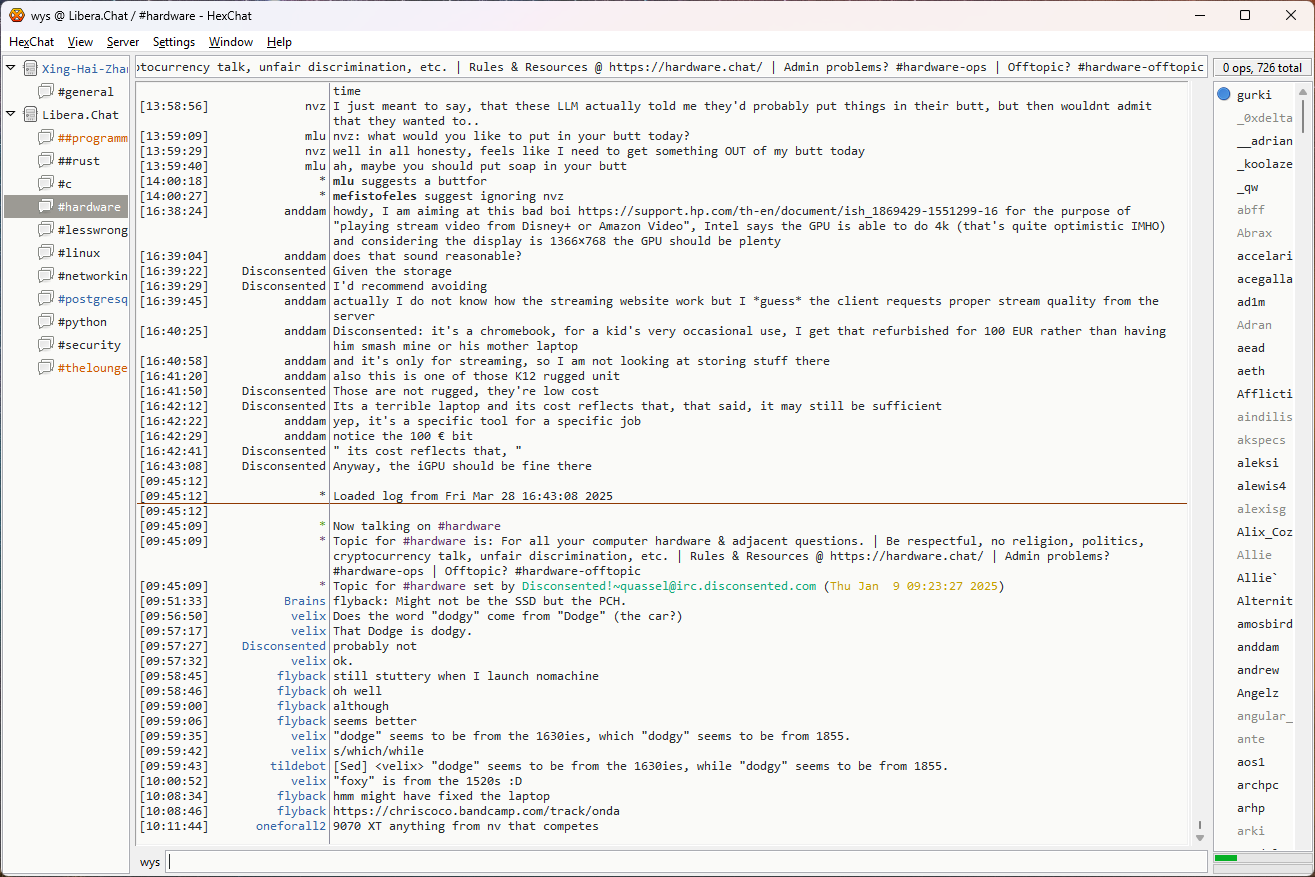Viewport: 1315px width, 877px height.
Task: Collapse the Xing-Hai-Zhan server tree
Action: [x=11, y=69]
